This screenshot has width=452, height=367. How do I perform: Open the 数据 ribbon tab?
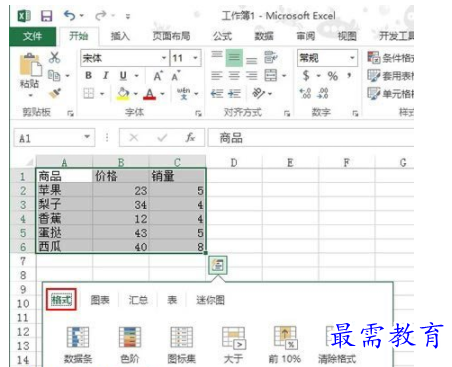click(x=264, y=36)
